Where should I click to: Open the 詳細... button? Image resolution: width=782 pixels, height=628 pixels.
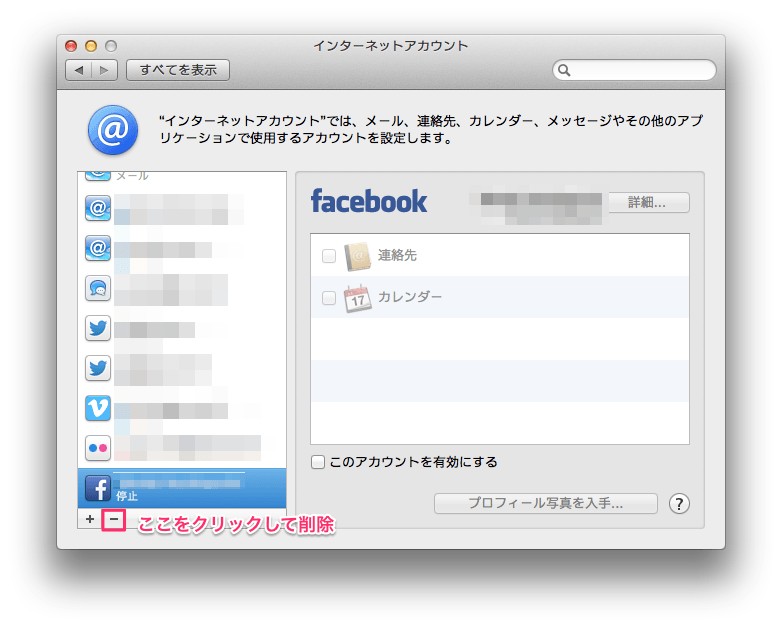pos(647,203)
